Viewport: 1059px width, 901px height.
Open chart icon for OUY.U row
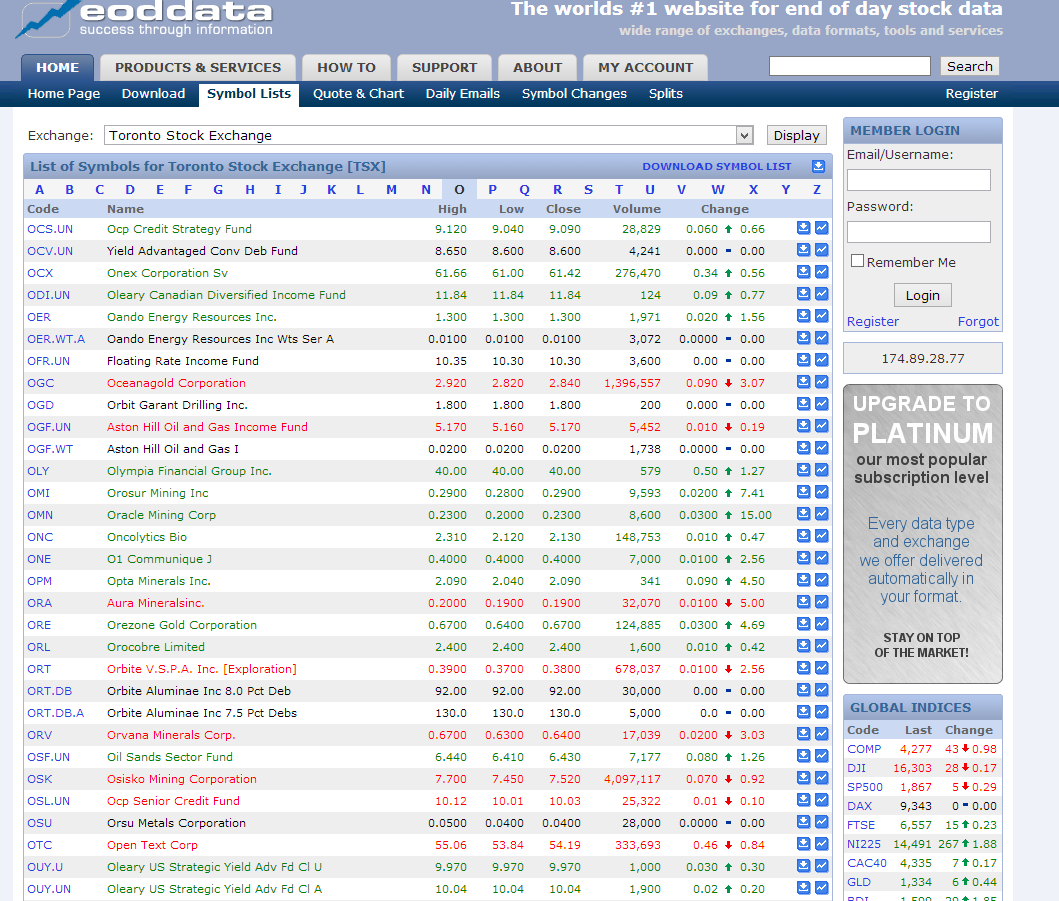pos(821,866)
